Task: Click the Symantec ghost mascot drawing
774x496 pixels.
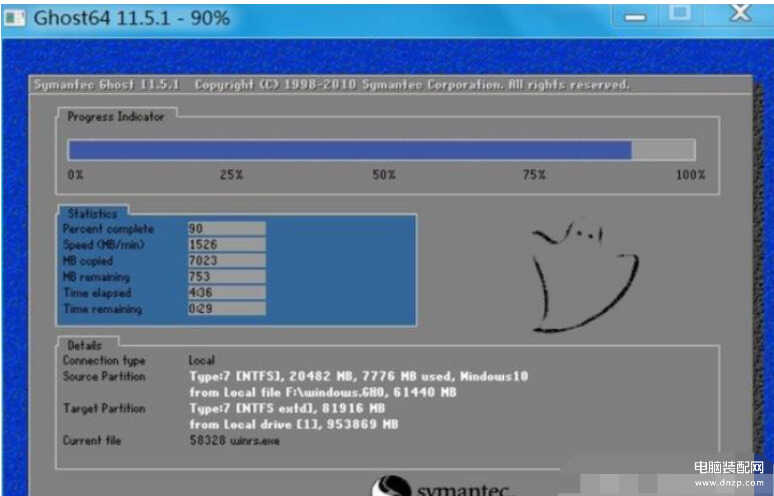Action: pos(585,276)
